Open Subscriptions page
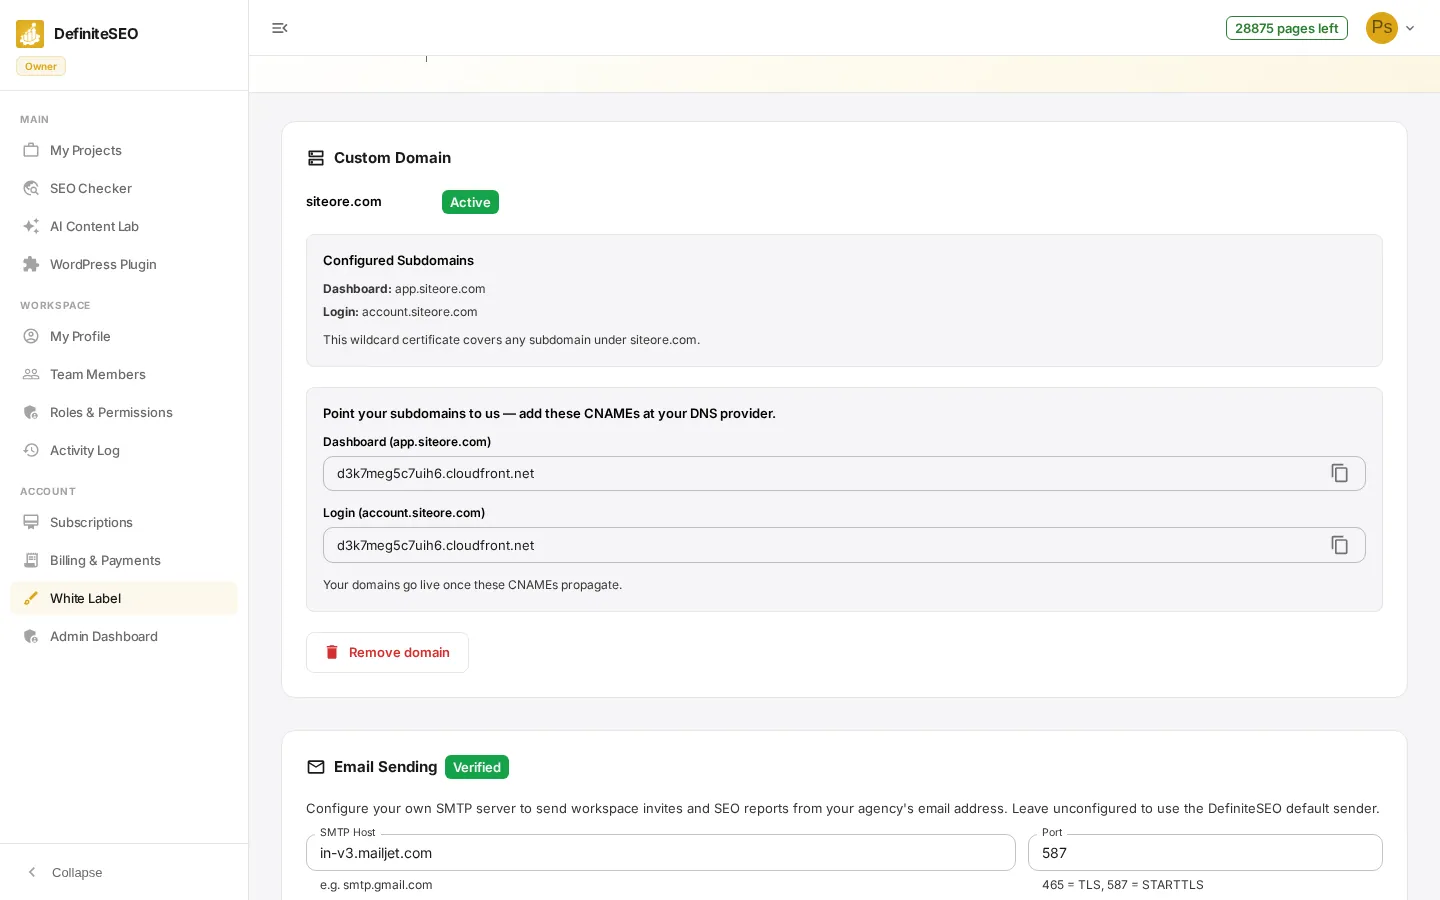Screen dimensions: 1440x900 point(124,522)
